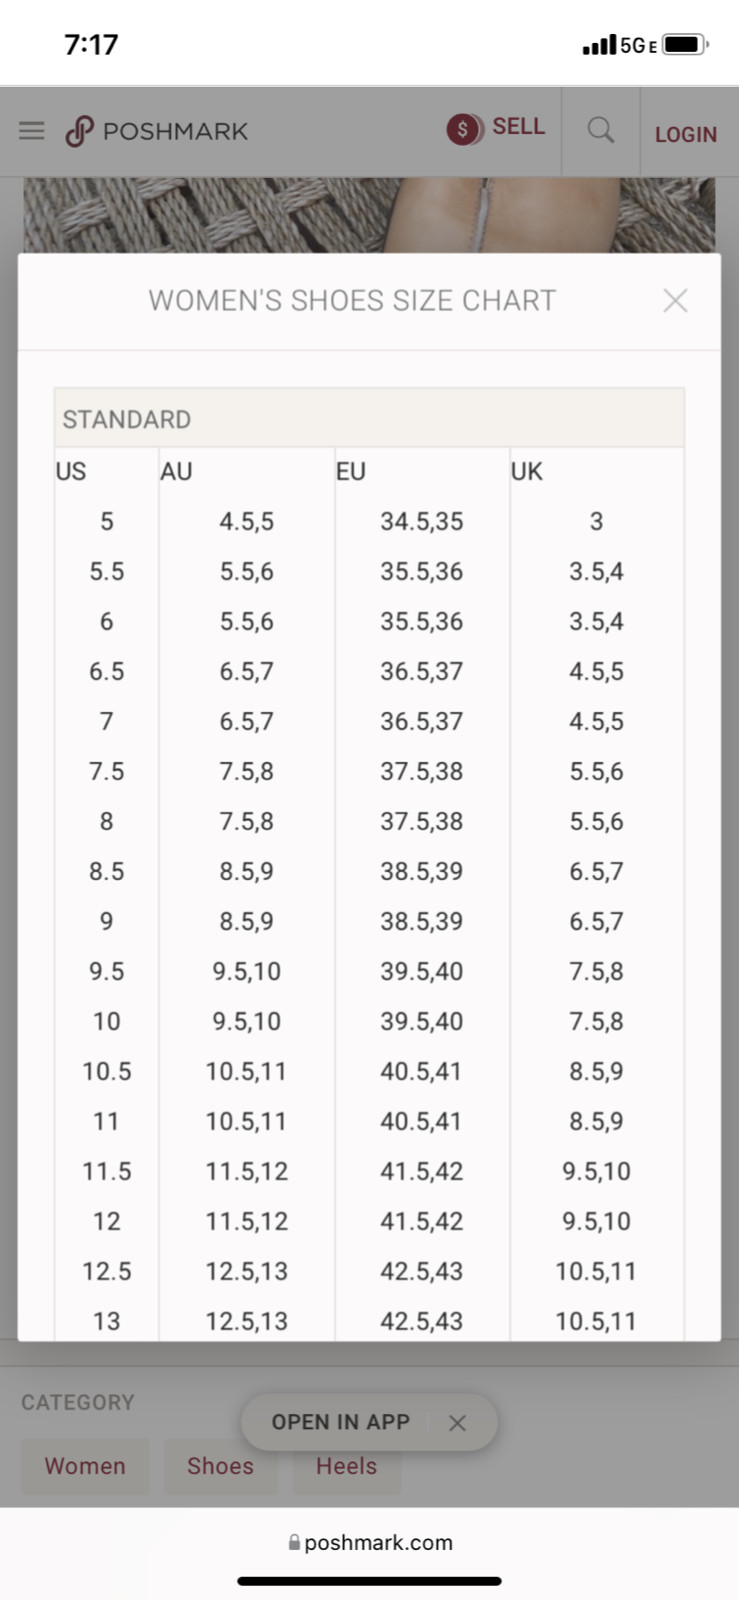Tap the lock icon beside poshmark.com
The image size is (739, 1600).
pos(294,1542)
